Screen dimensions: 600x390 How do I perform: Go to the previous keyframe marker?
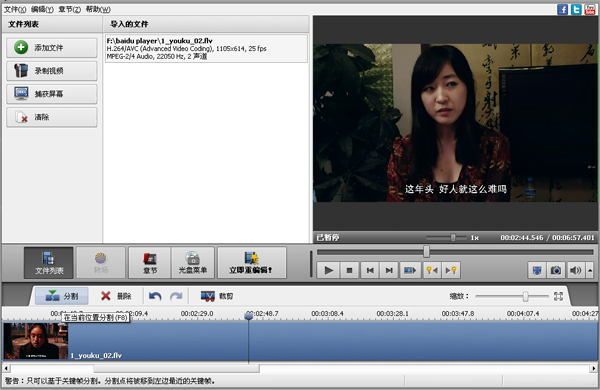pyautogui.click(x=432, y=271)
